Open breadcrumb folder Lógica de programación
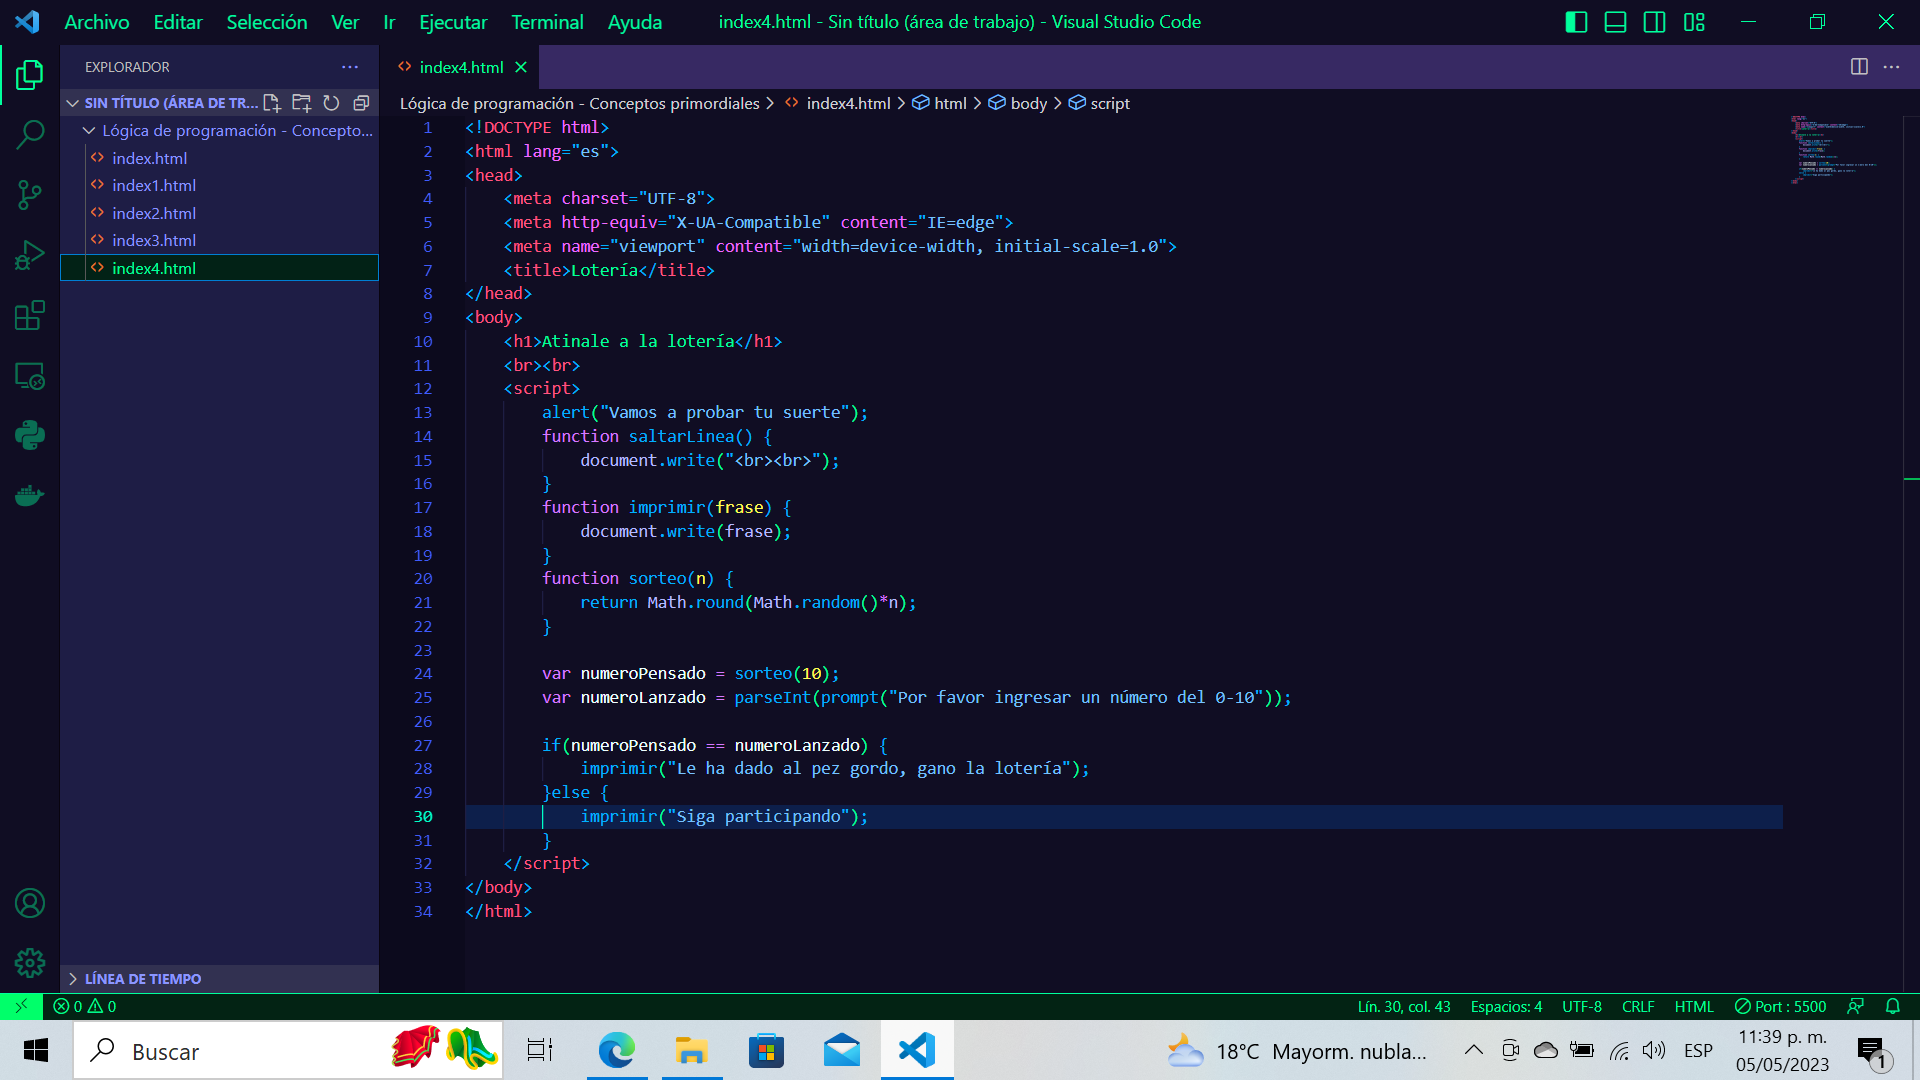The width and height of the screenshot is (1920, 1080). [580, 103]
